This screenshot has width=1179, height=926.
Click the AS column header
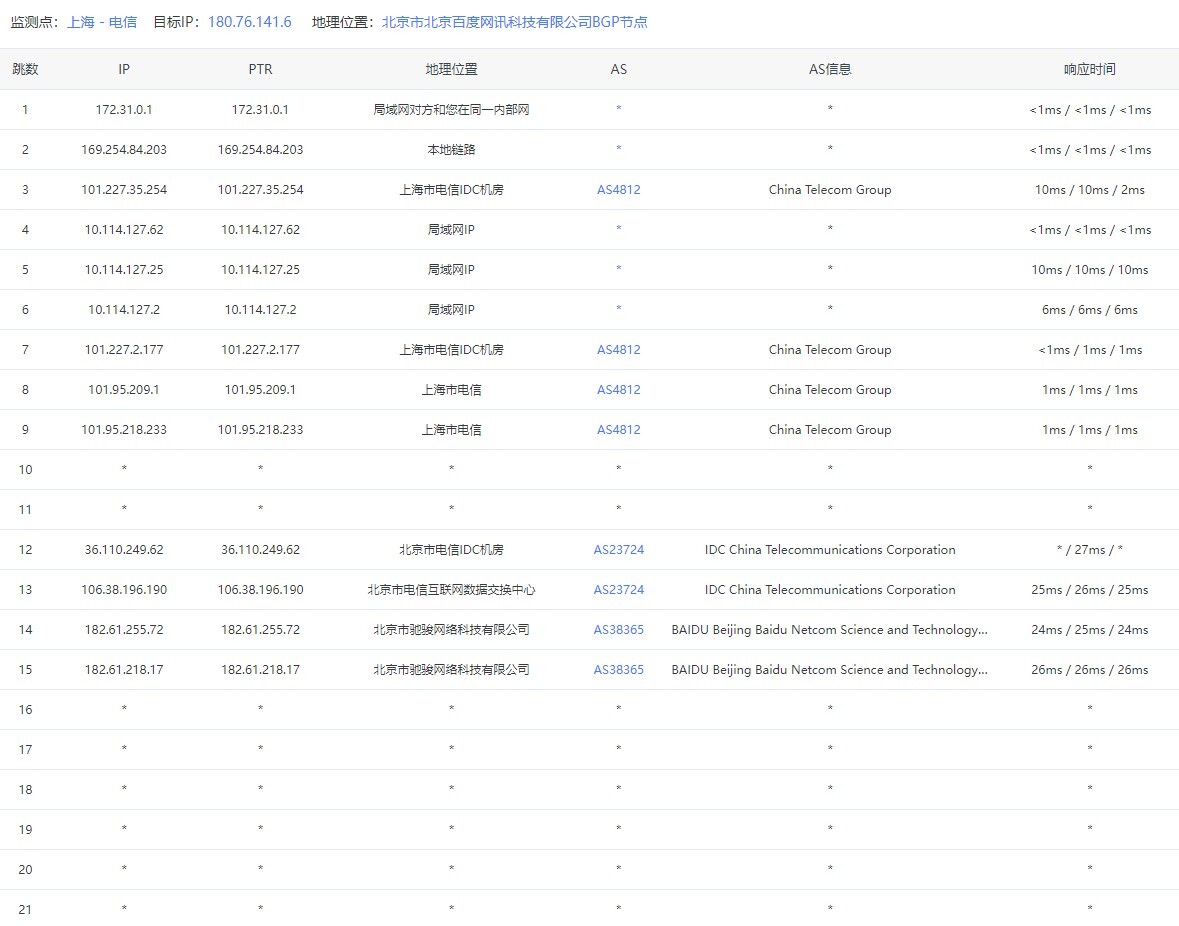(619, 69)
